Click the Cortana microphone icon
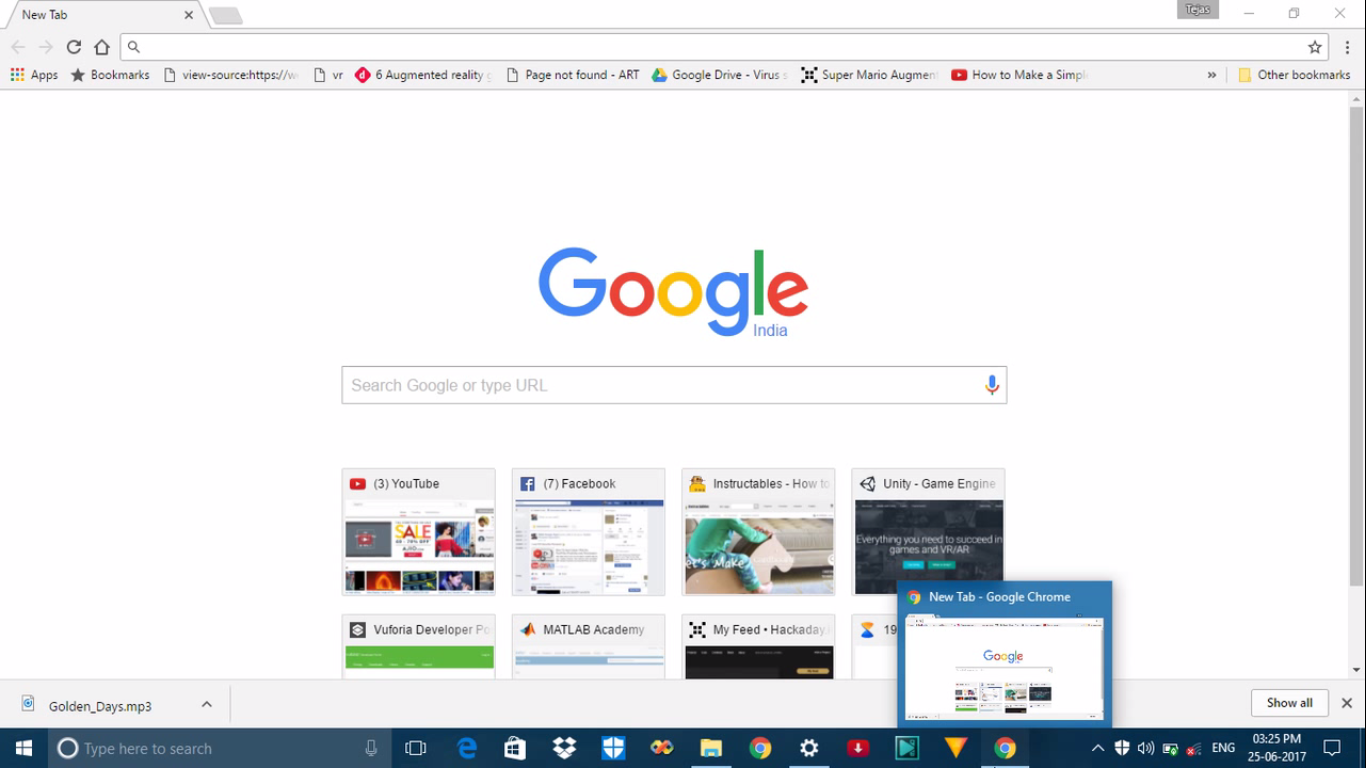The height and width of the screenshot is (768, 1366). click(x=371, y=748)
